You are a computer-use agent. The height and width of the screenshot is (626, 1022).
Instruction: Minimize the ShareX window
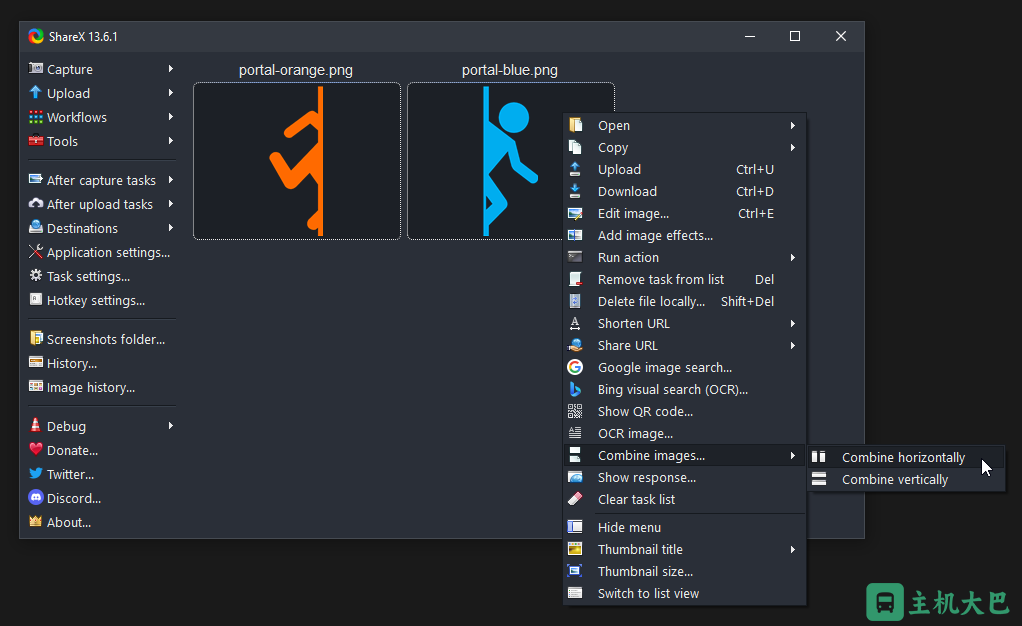pos(750,37)
